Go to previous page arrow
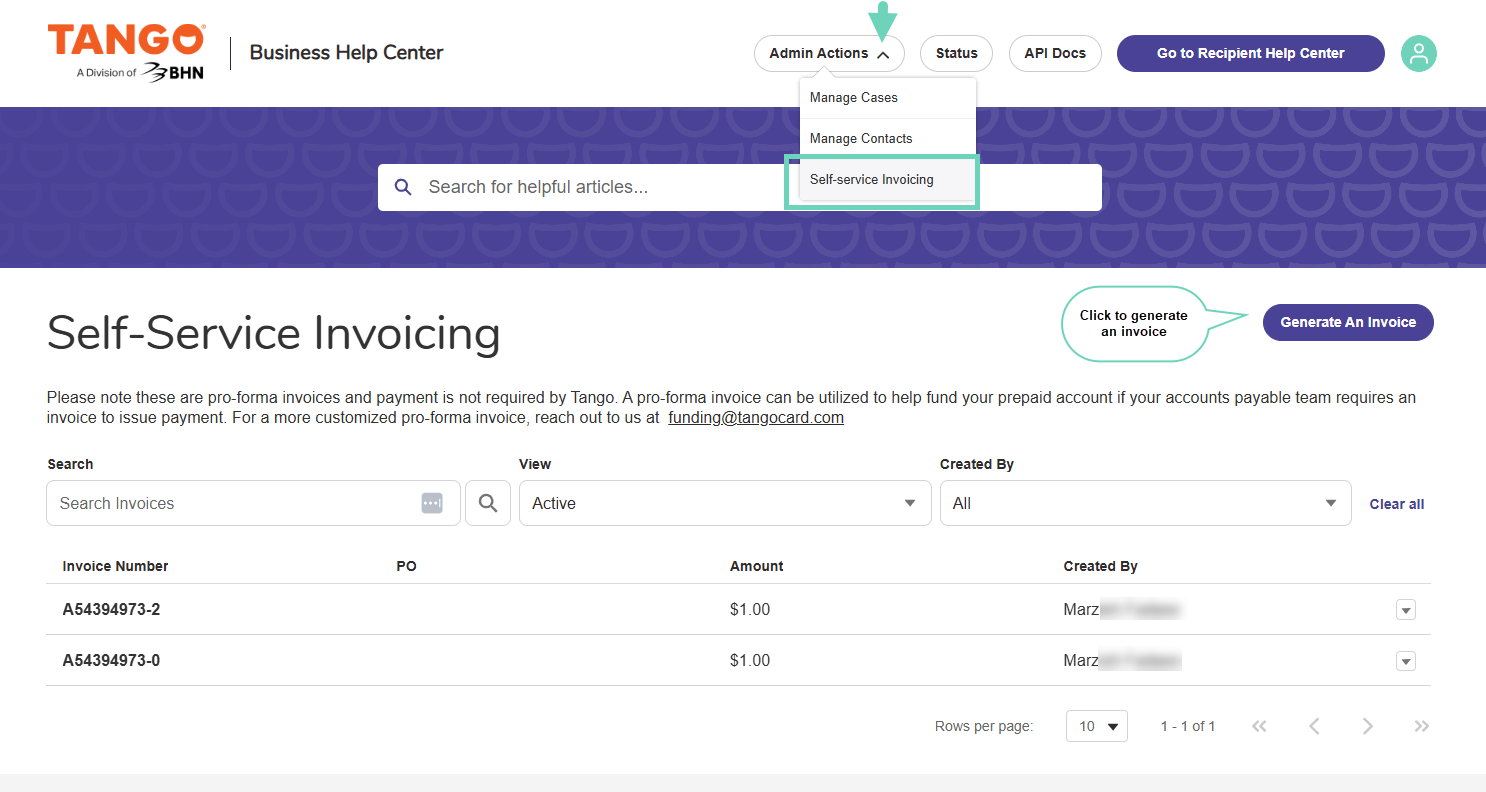 pyautogui.click(x=1314, y=726)
